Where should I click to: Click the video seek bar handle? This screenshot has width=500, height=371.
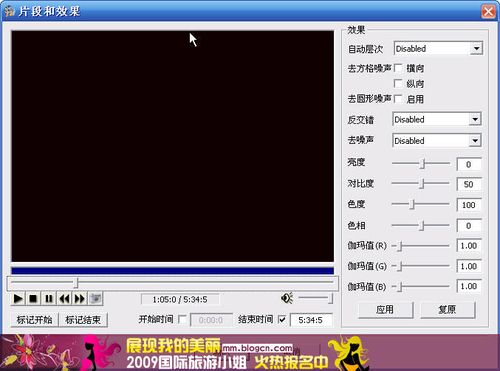[76, 283]
